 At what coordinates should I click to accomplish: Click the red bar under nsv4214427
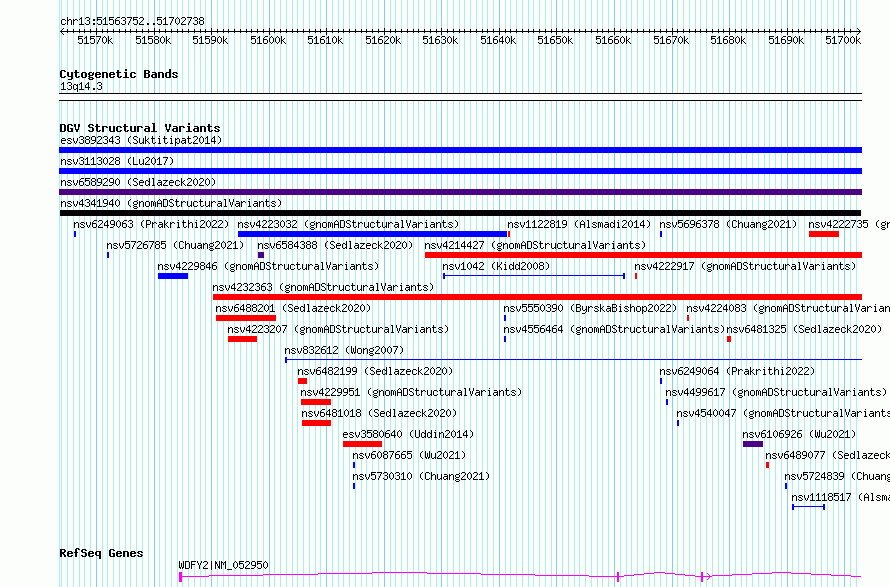click(643, 255)
